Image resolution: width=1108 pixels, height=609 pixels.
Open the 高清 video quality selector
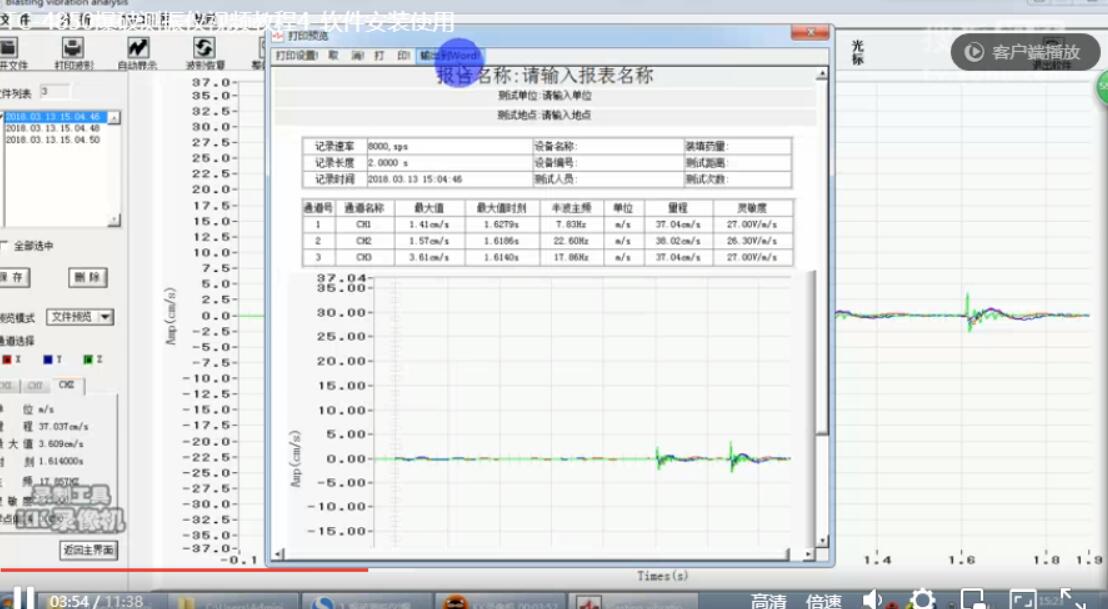pyautogui.click(x=768, y=600)
